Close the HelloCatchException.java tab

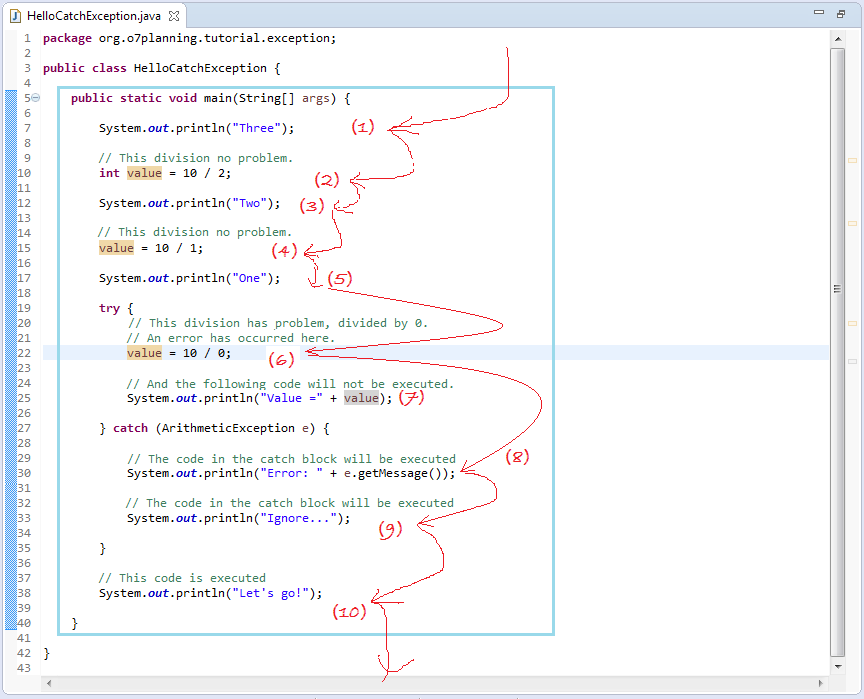174,16
